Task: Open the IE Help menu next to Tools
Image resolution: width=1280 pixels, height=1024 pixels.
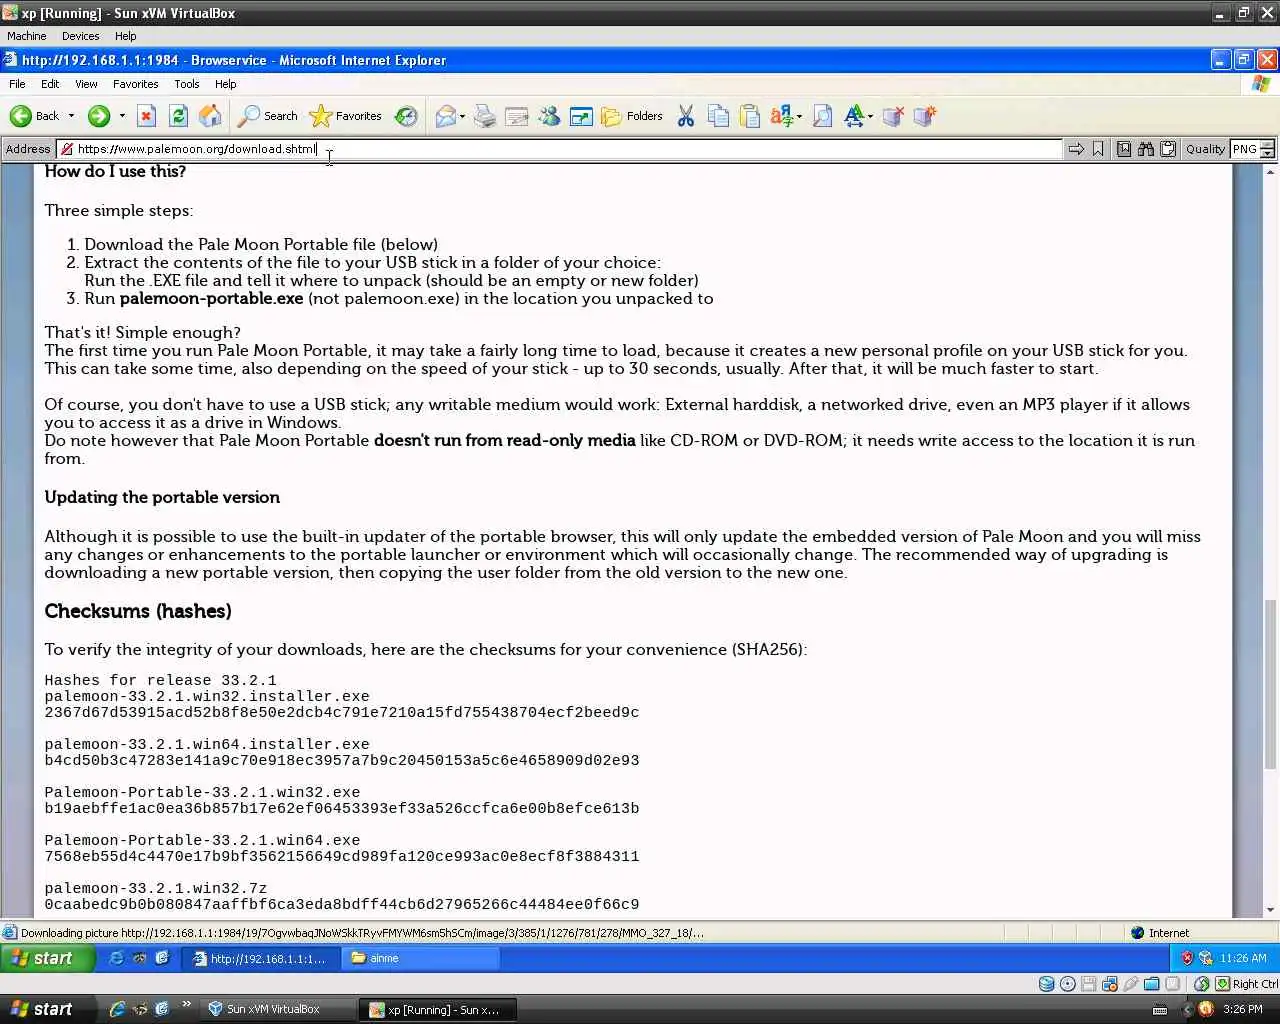Action: pyautogui.click(x=226, y=84)
